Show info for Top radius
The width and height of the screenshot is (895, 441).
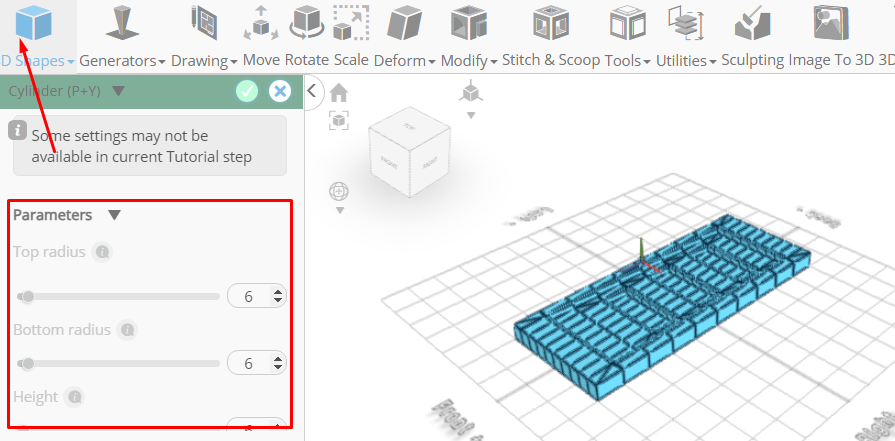pyautogui.click(x=102, y=252)
